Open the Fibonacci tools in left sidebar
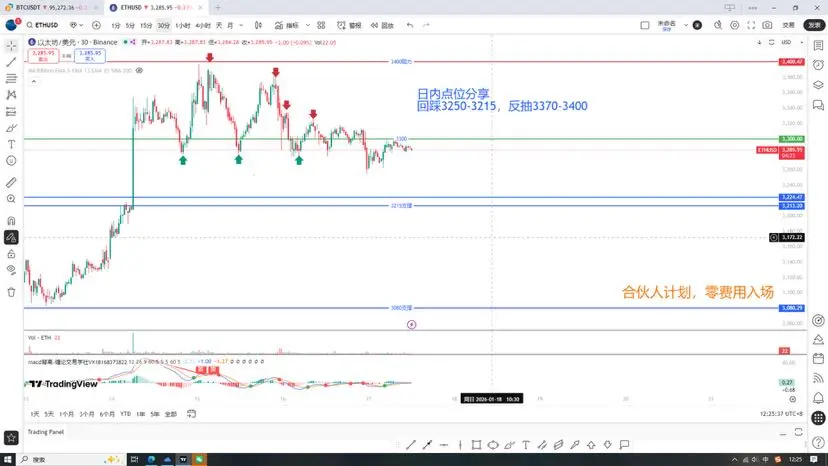 pyautogui.click(x=11, y=79)
